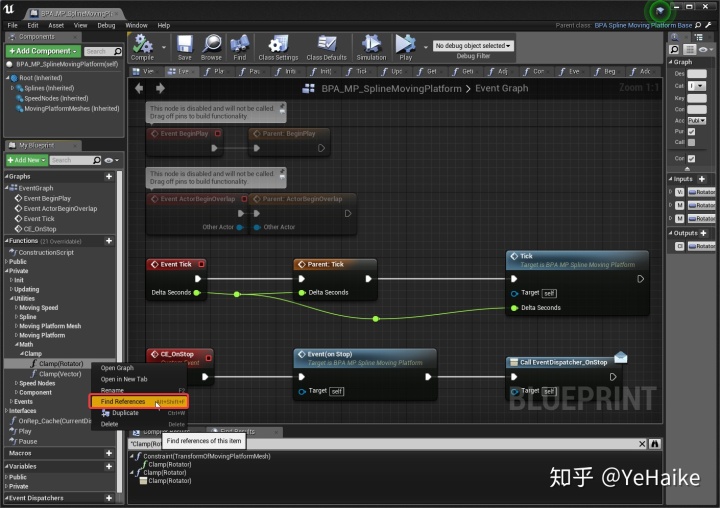This screenshot has width=720, height=508.
Task: Open the Add New dropdown
Action: tap(27, 160)
